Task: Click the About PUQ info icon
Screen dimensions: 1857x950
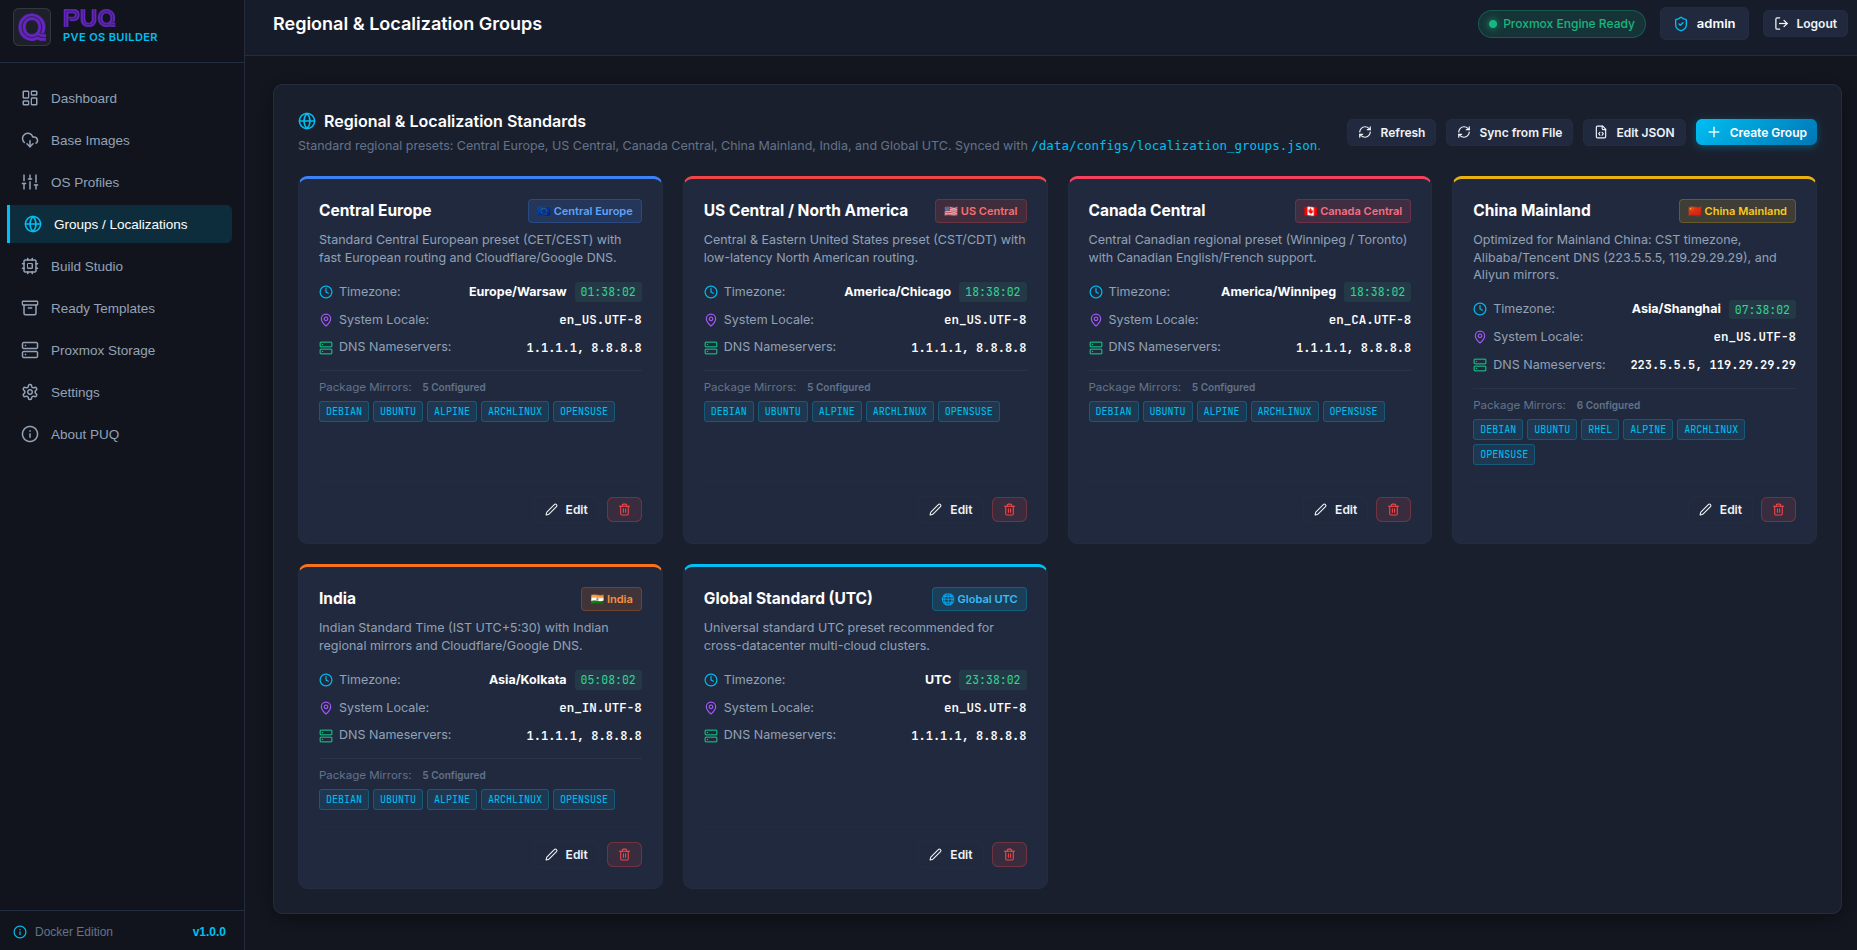Action: (30, 434)
